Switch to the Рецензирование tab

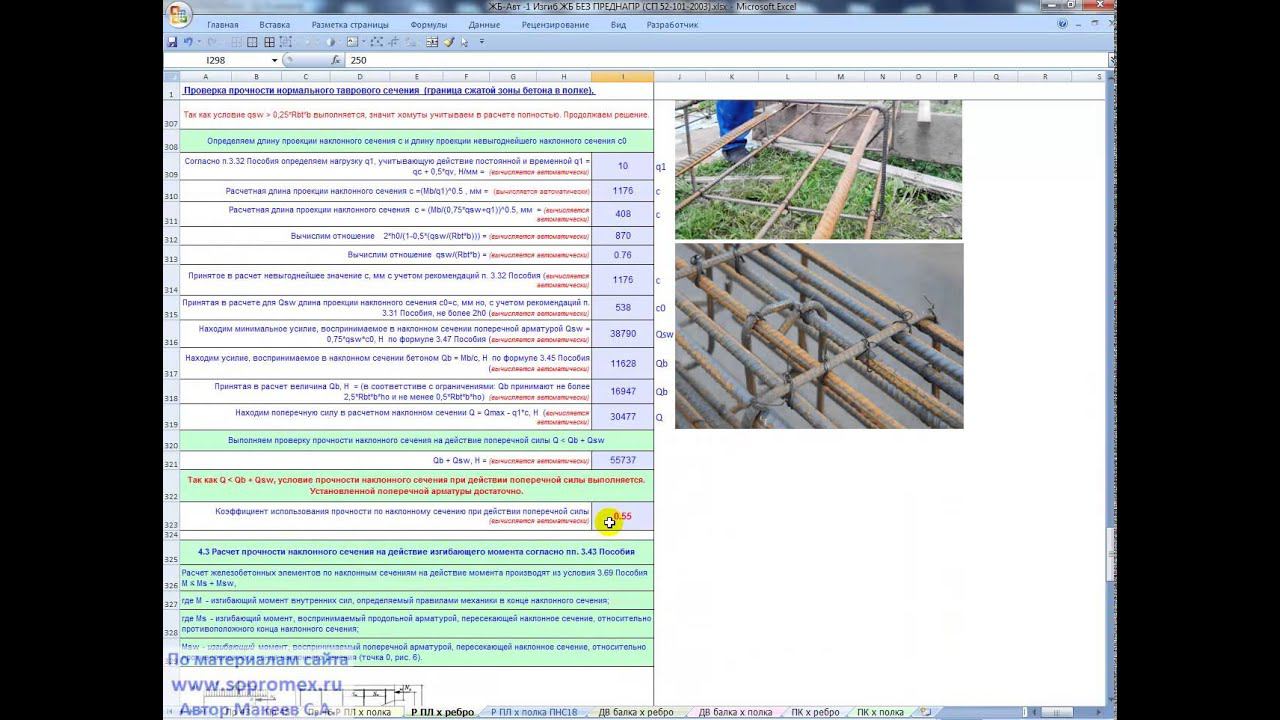point(555,24)
